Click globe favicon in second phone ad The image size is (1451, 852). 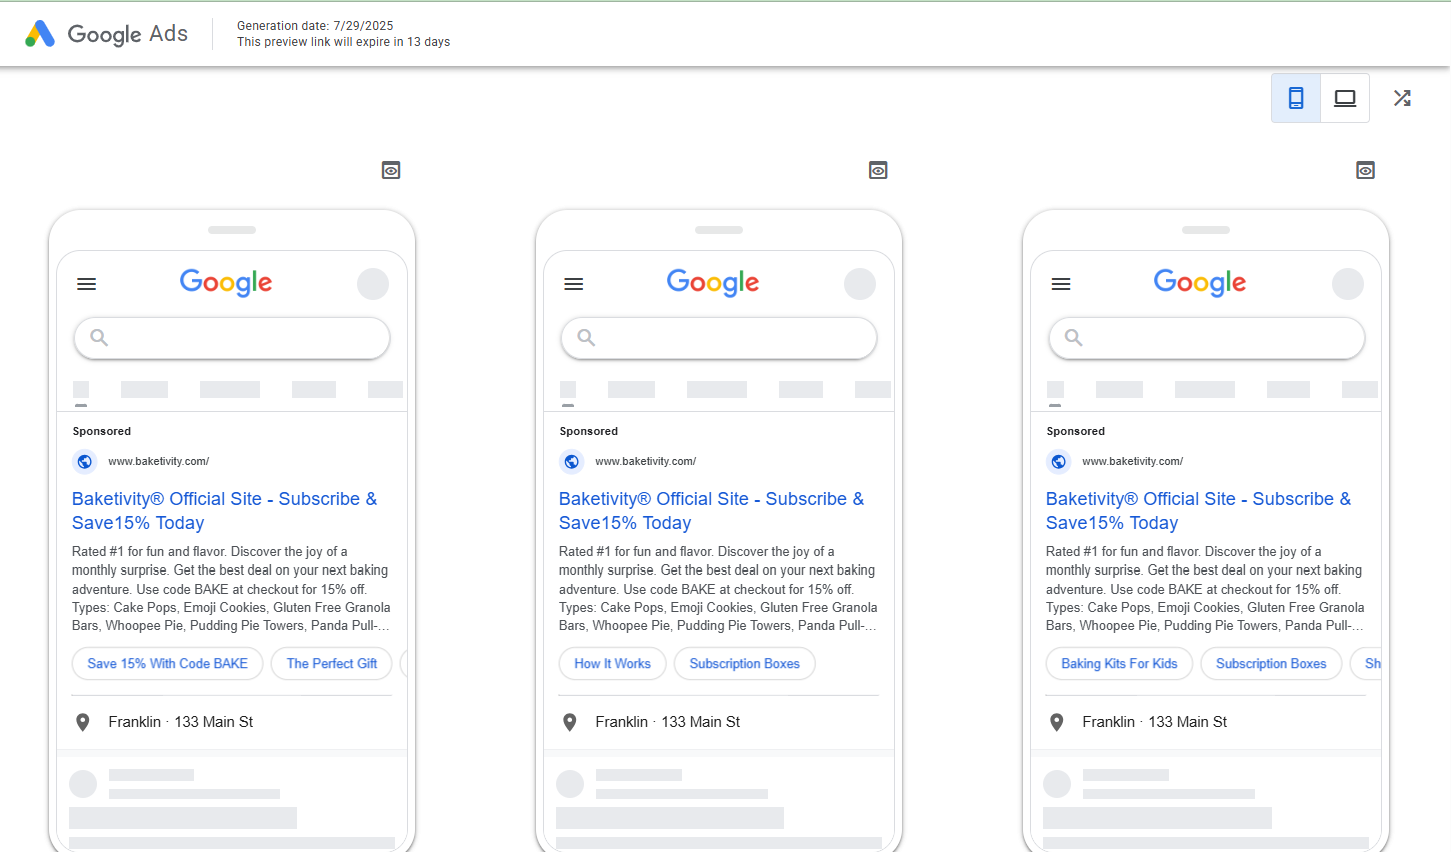pos(572,462)
